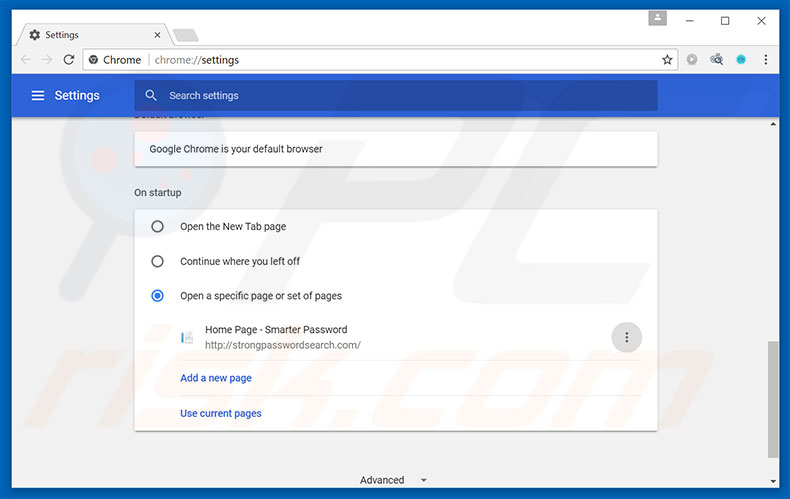Select Continue where you left off
Image resolution: width=790 pixels, height=499 pixels.
[x=157, y=261]
